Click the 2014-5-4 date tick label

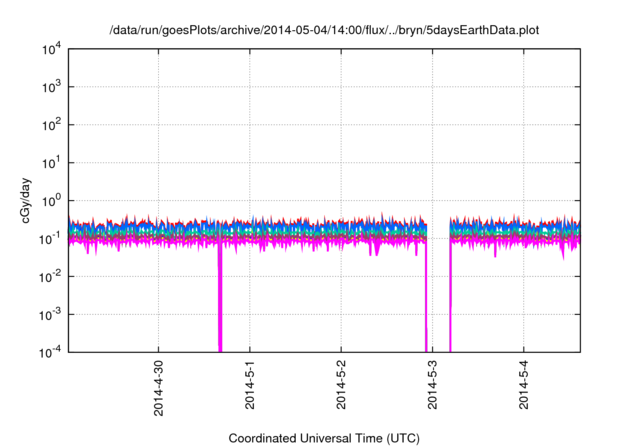click(x=524, y=385)
